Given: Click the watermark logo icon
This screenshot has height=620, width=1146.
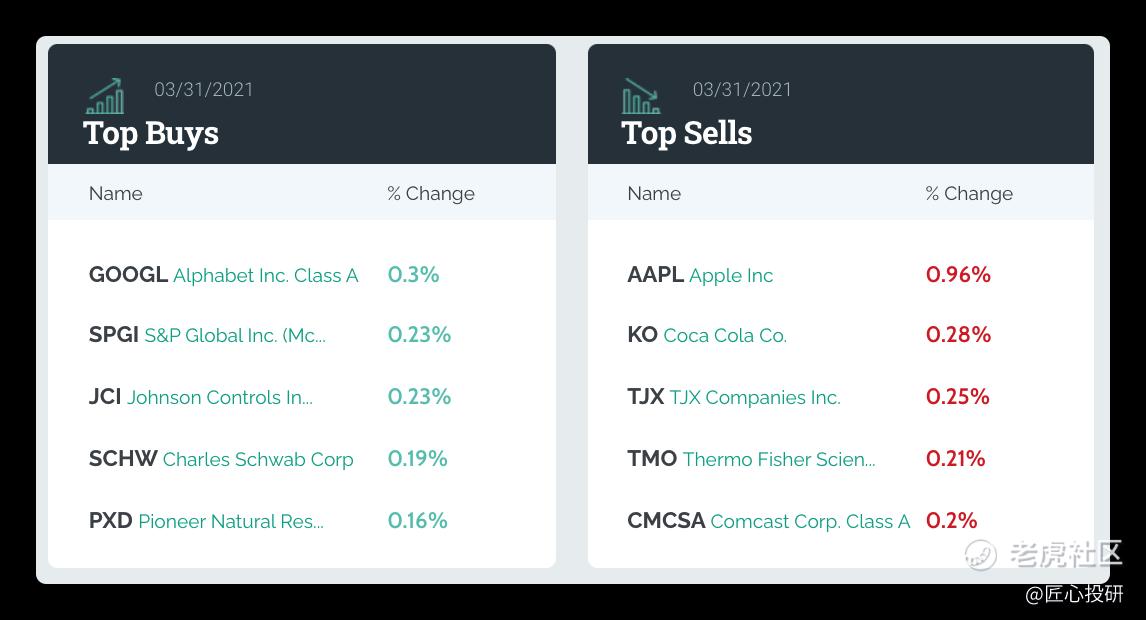Looking at the screenshot, I should pos(980,554).
